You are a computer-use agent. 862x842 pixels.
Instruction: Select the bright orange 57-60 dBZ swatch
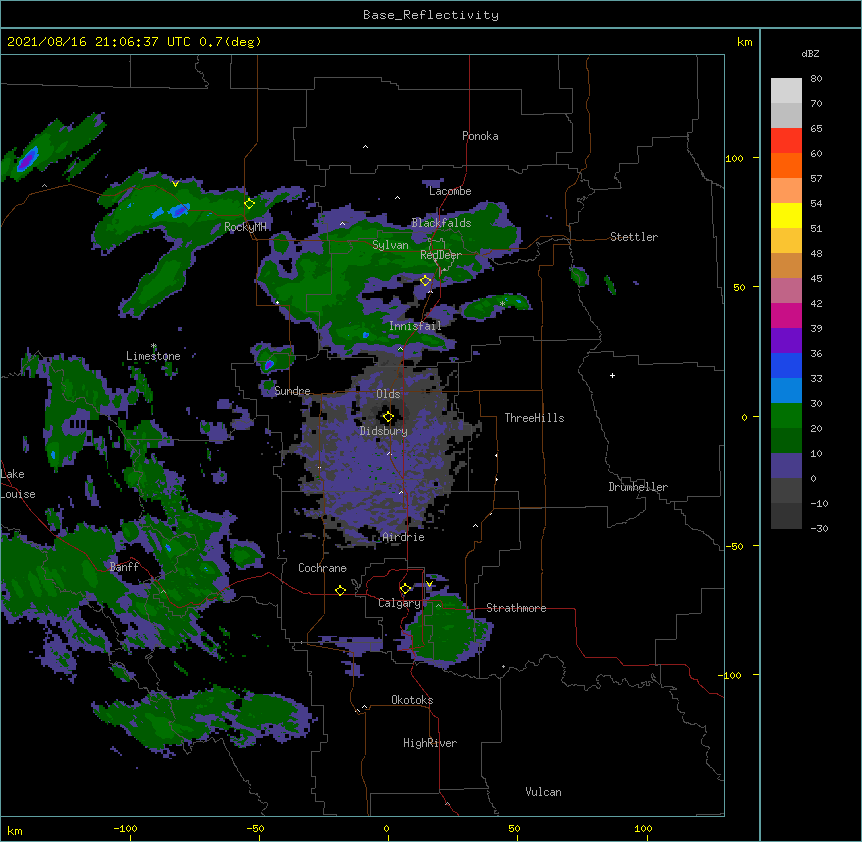click(786, 165)
